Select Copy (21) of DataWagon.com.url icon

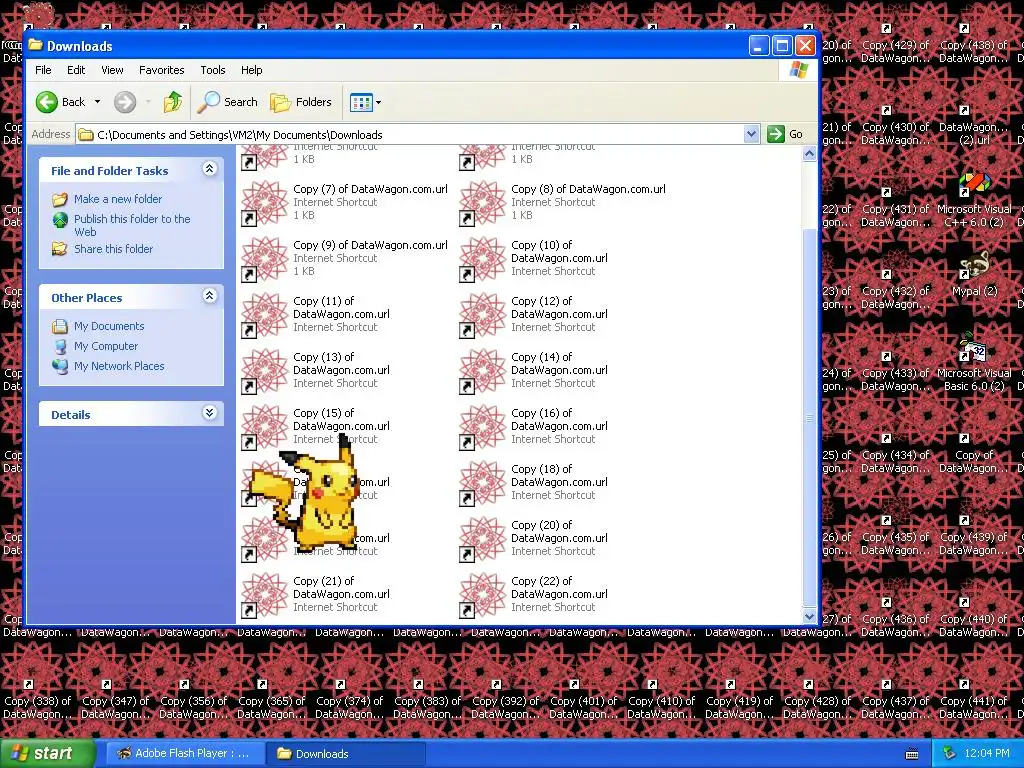click(264, 596)
